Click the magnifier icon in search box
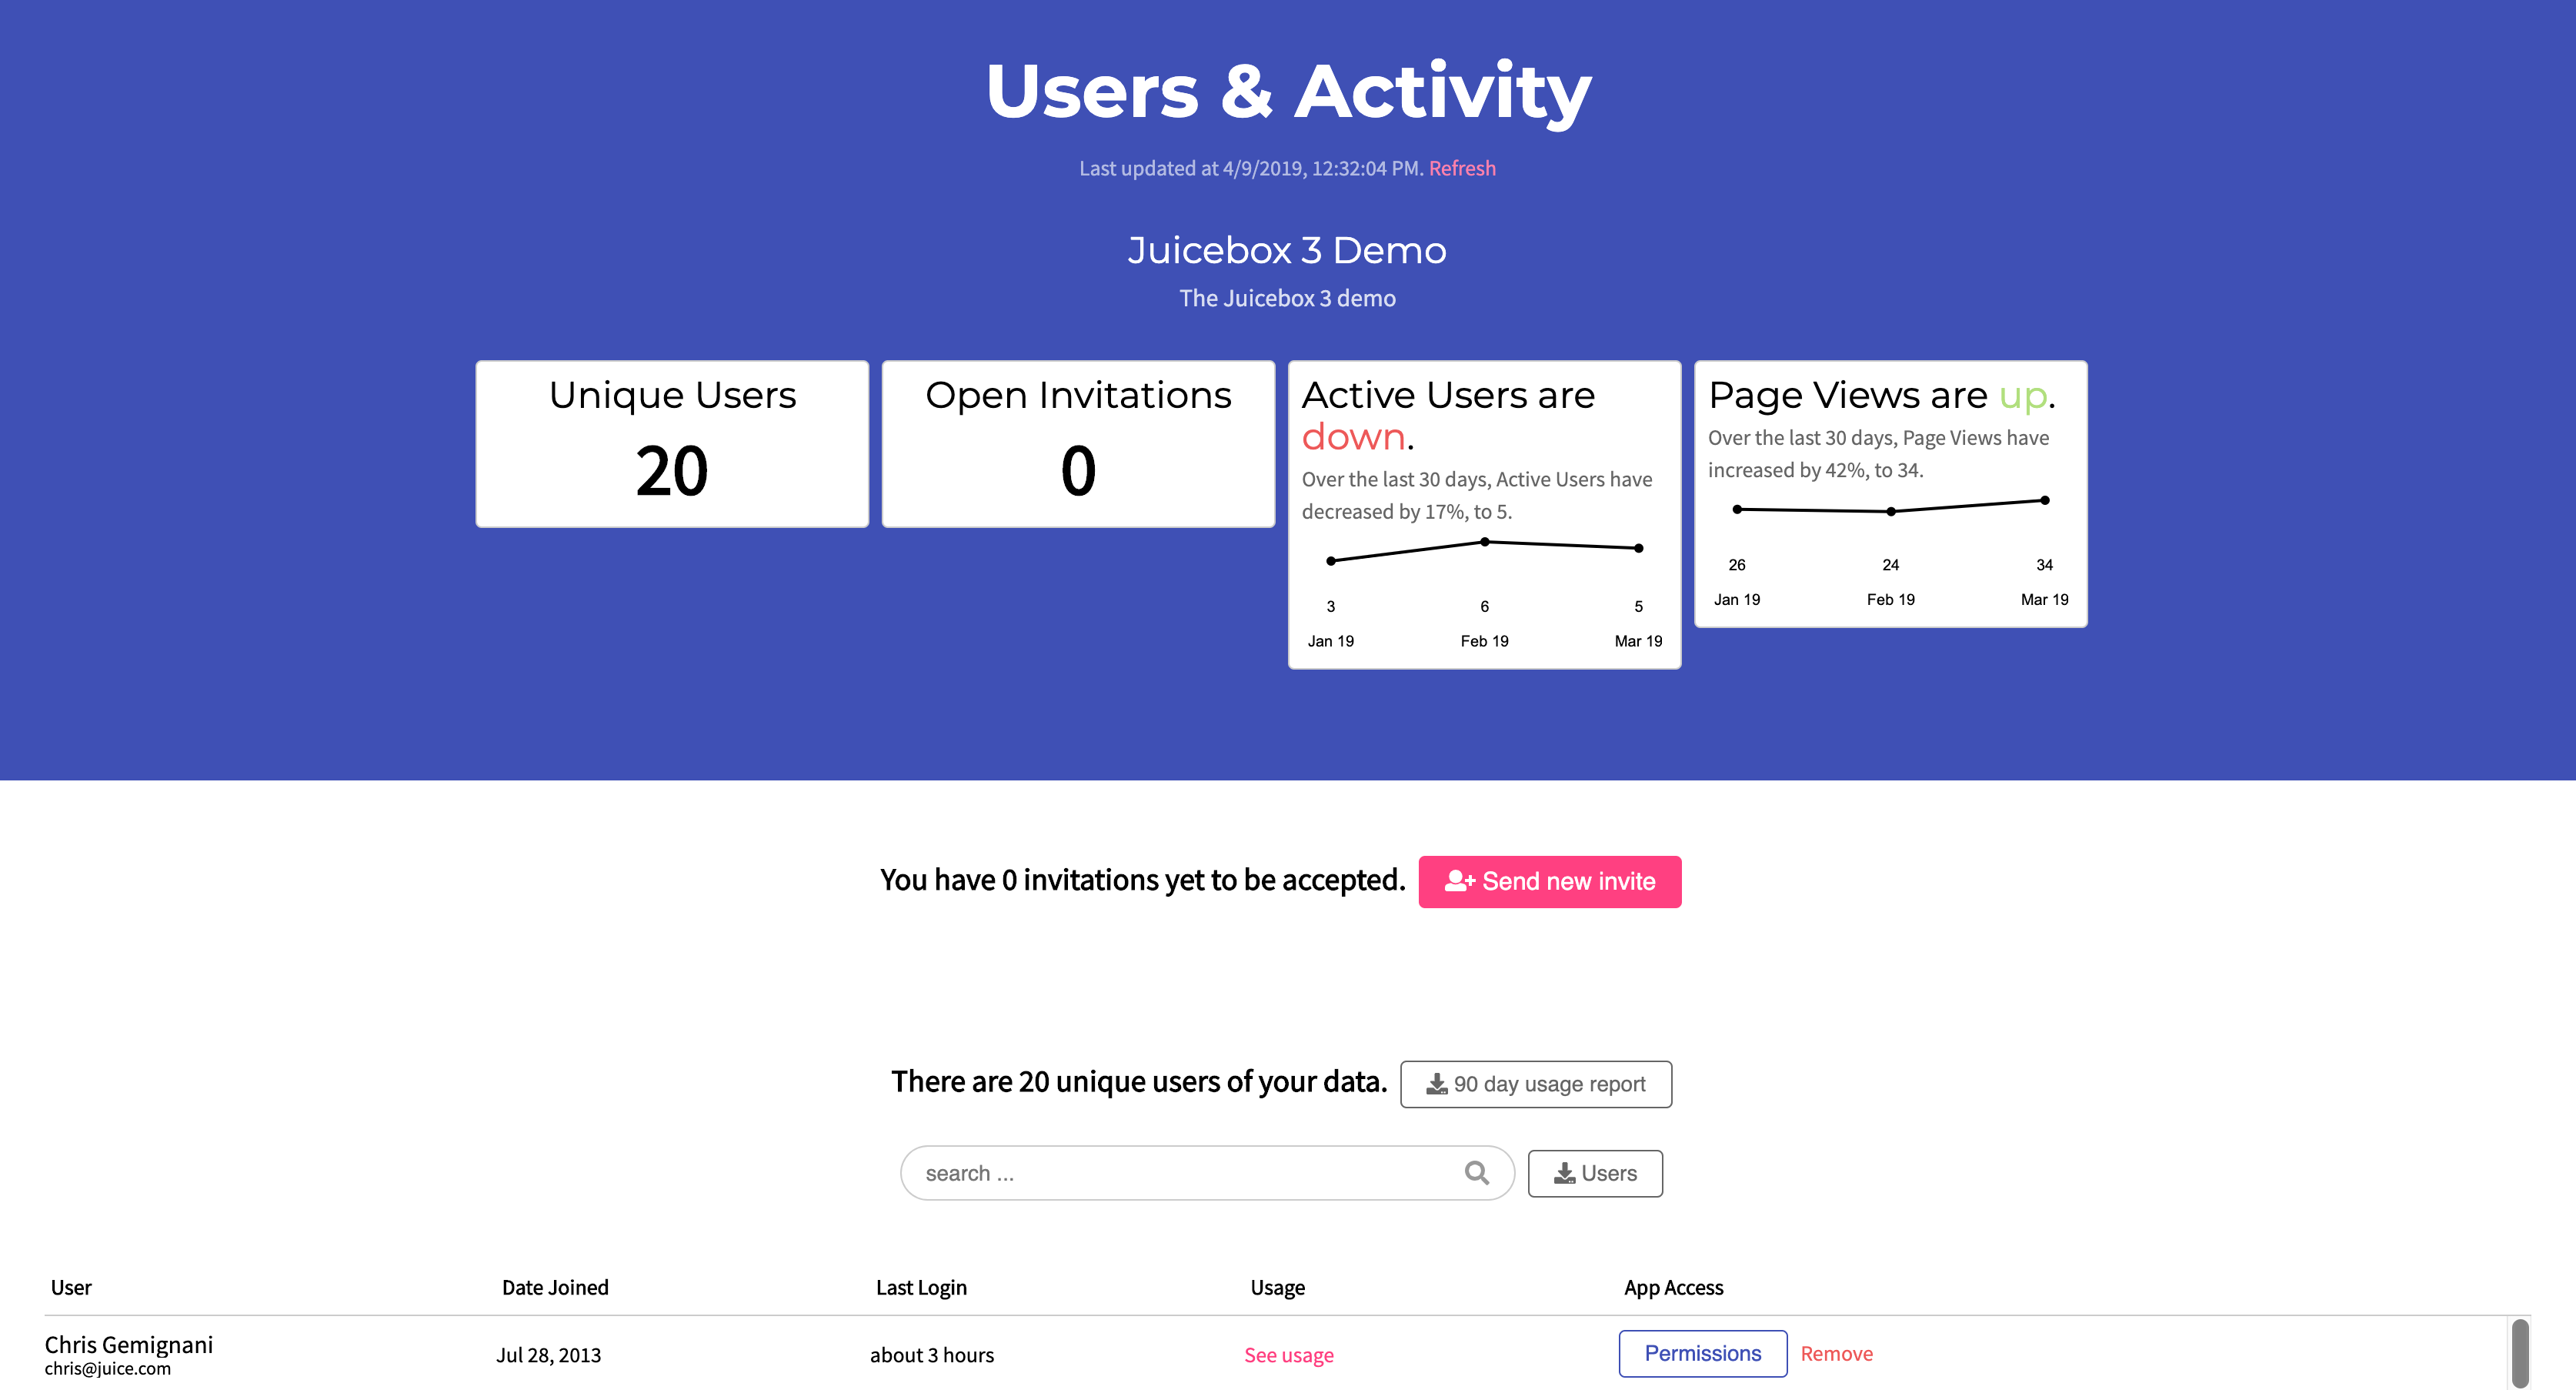The width and height of the screenshot is (2576, 1390). [x=1476, y=1172]
